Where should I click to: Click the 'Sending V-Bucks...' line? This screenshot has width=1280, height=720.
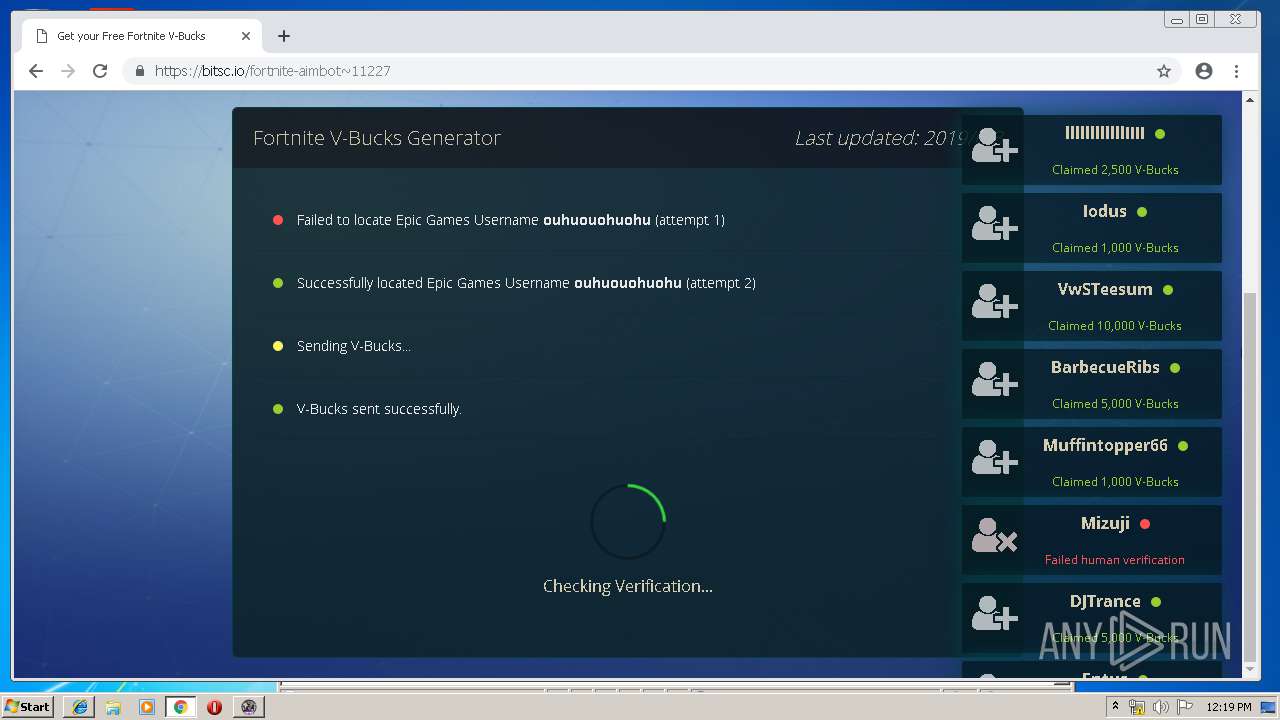tap(353, 346)
